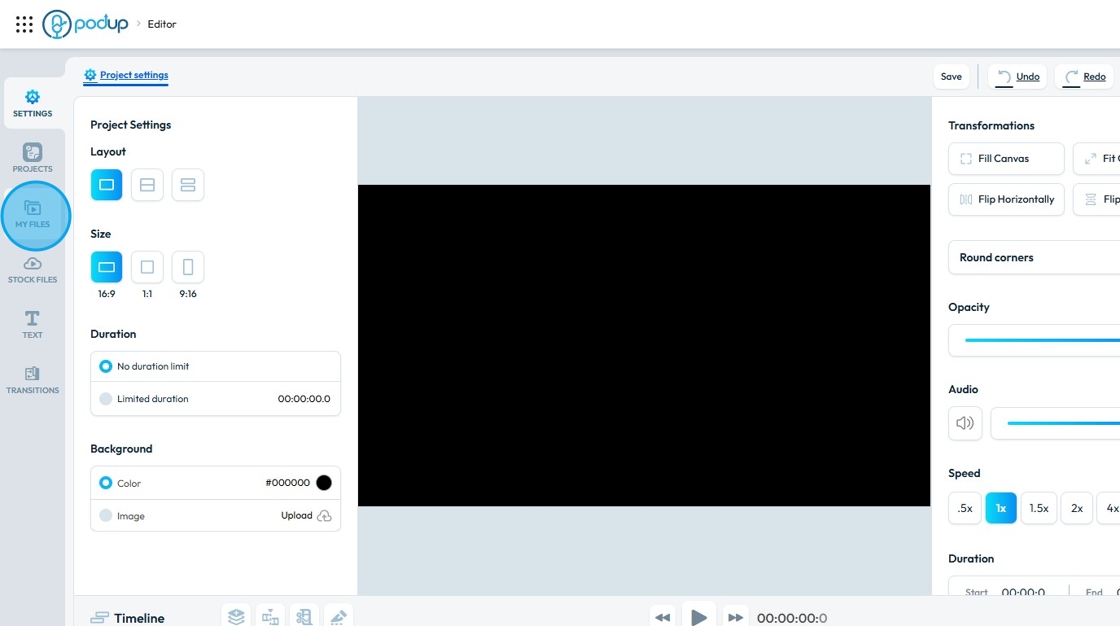Viewport: 1120px width, 626px height.
Task: Click the Redo button
Action: click(1084, 76)
